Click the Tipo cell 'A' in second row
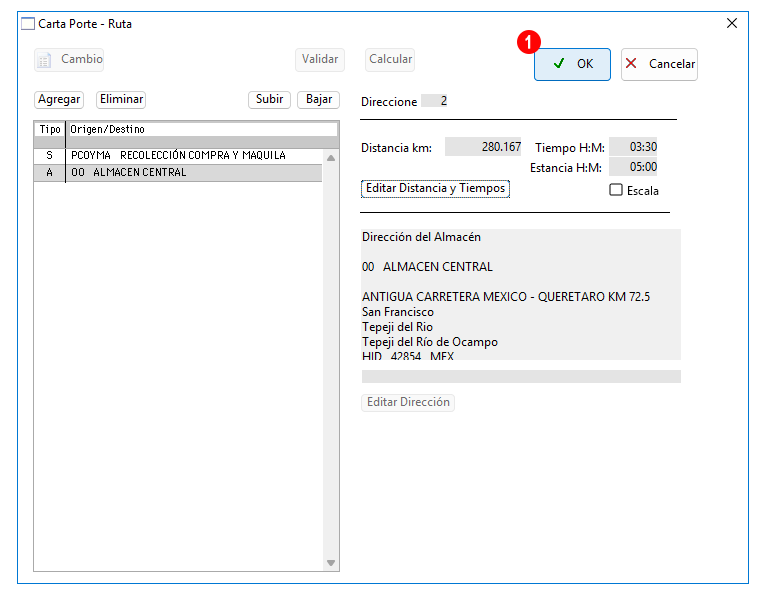 click(x=49, y=173)
